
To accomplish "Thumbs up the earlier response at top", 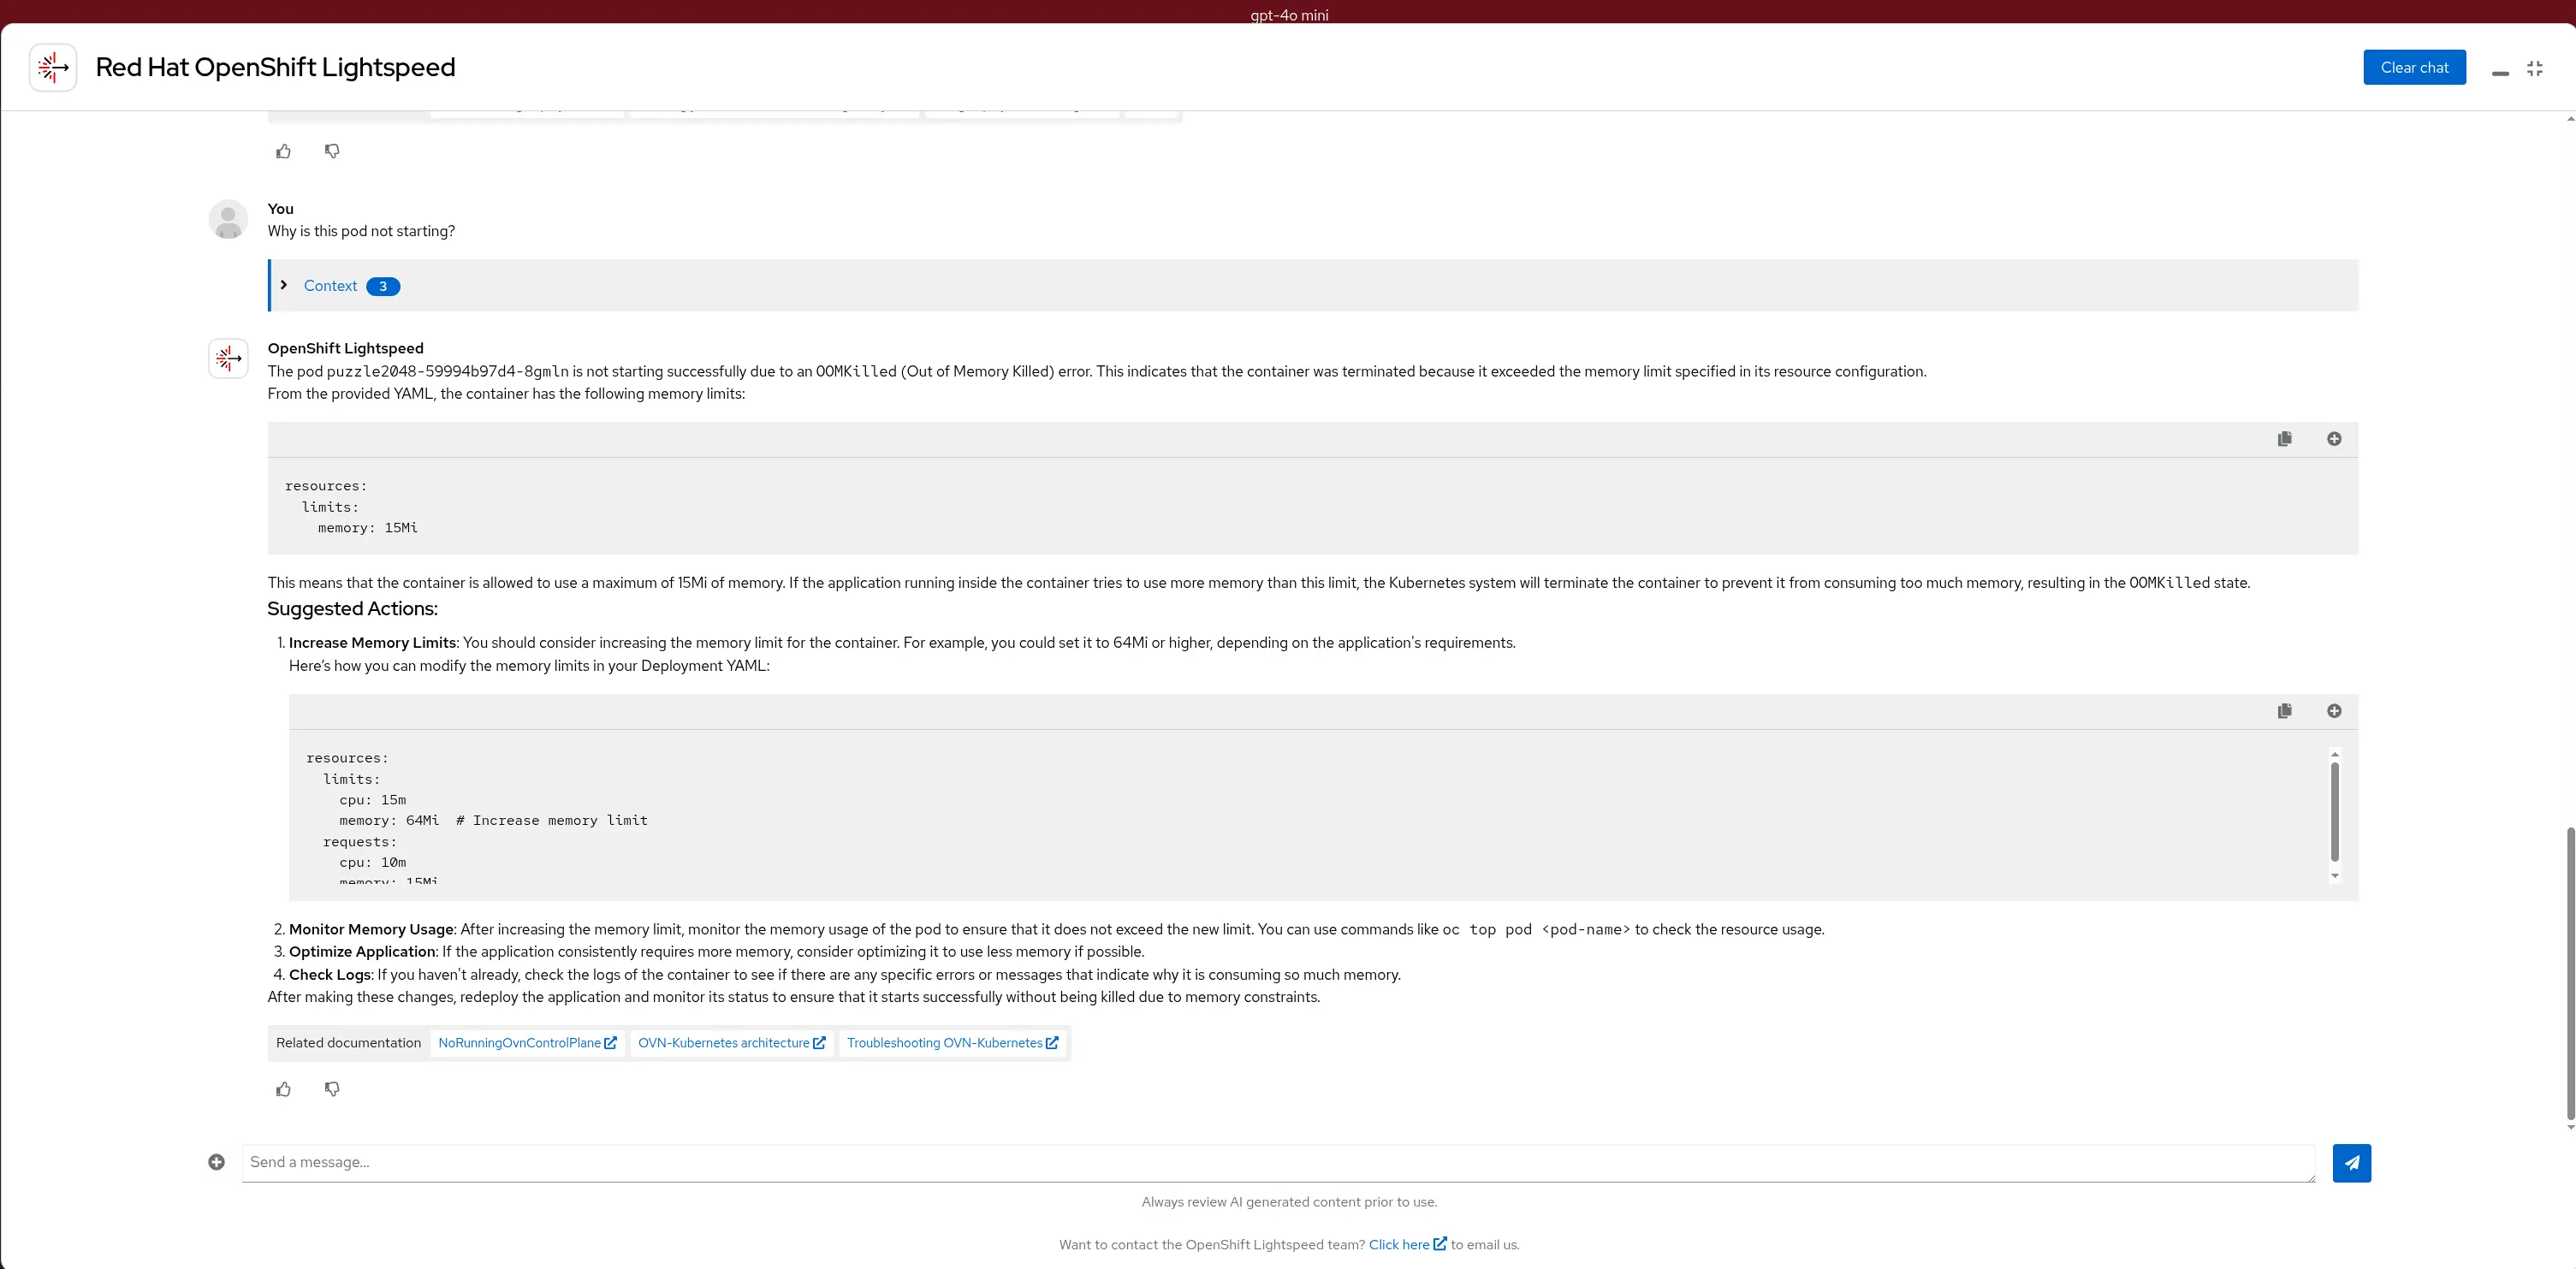I will point(284,151).
